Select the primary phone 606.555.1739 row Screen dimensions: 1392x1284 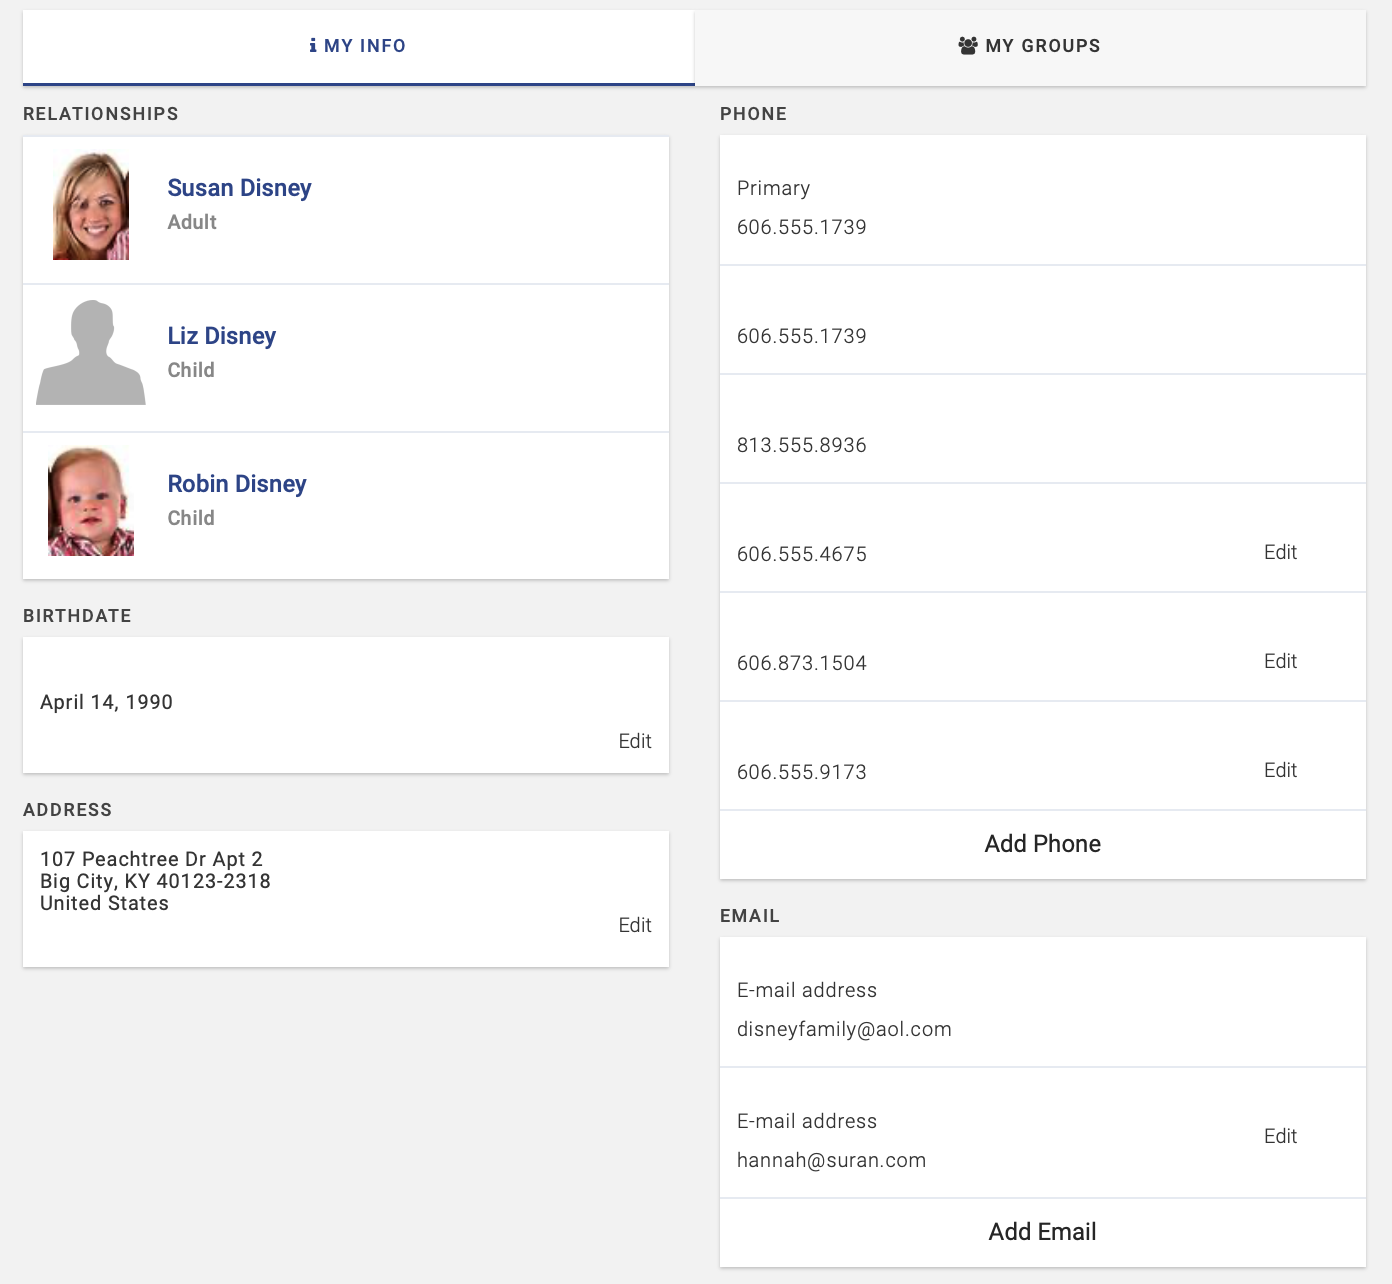point(1042,207)
